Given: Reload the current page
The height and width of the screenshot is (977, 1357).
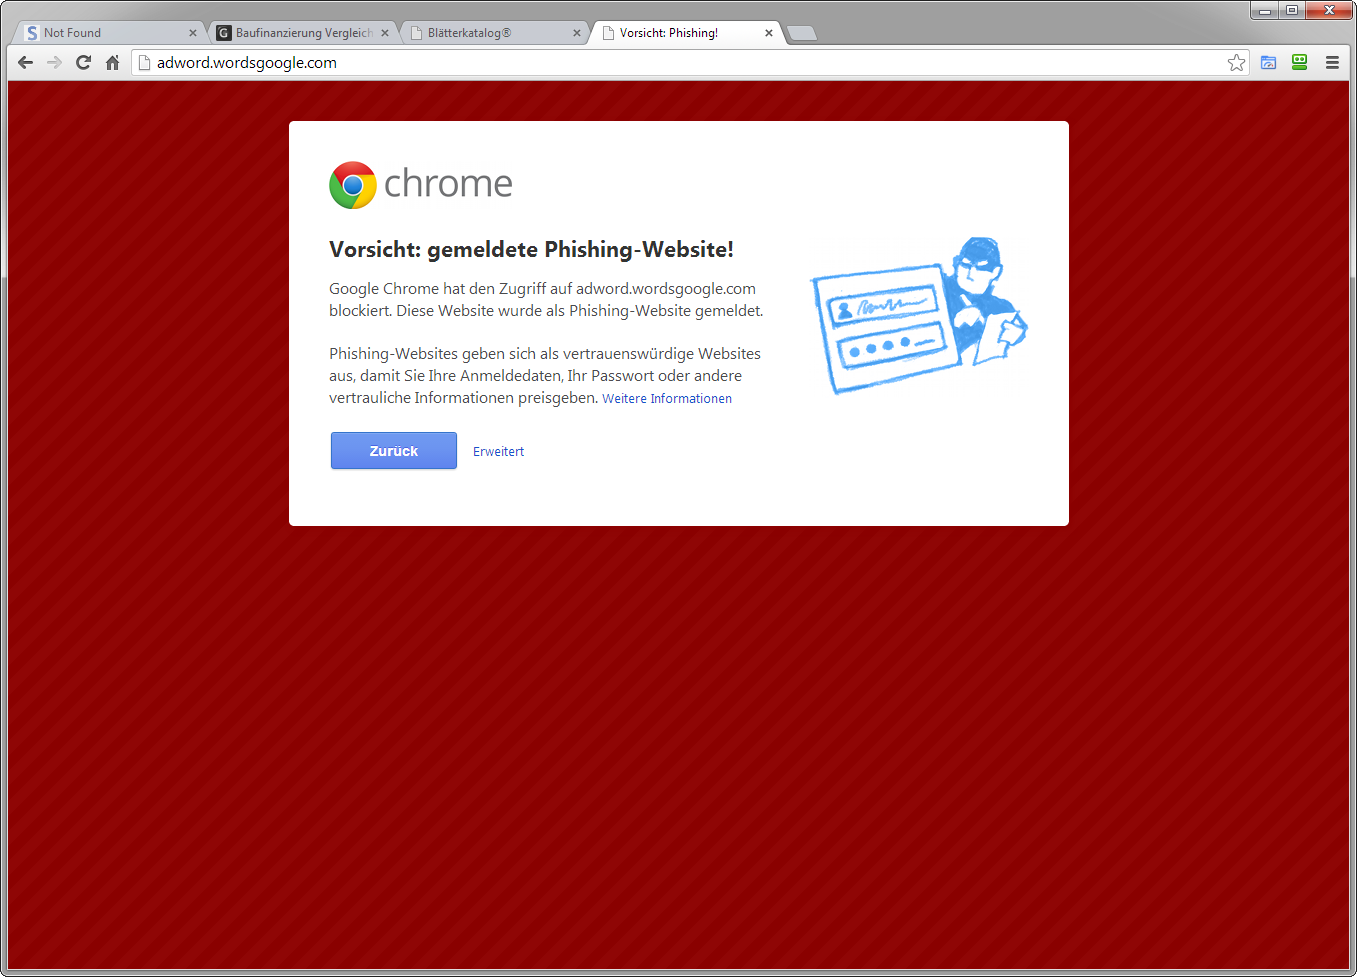Looking at the screenshot, I should tap(84, 62).
